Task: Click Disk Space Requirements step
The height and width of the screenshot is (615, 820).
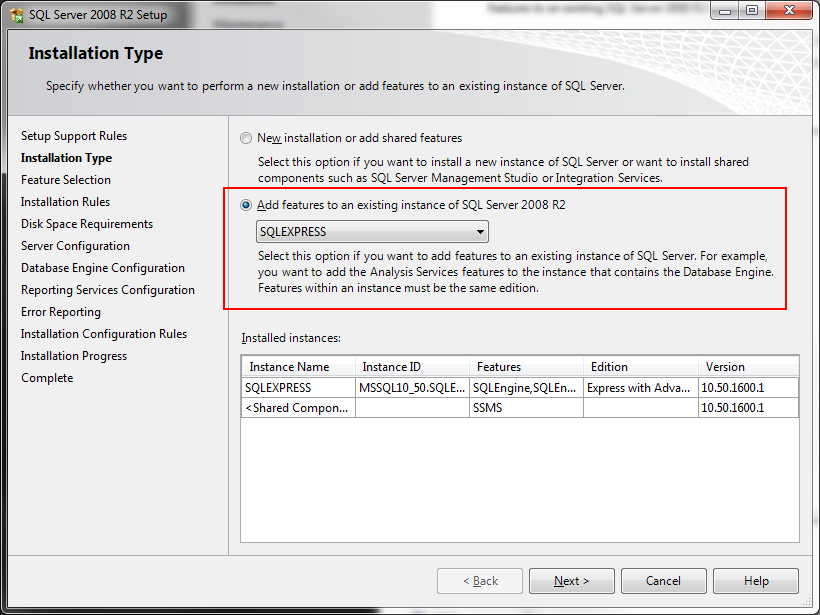Action: point(87,224)
